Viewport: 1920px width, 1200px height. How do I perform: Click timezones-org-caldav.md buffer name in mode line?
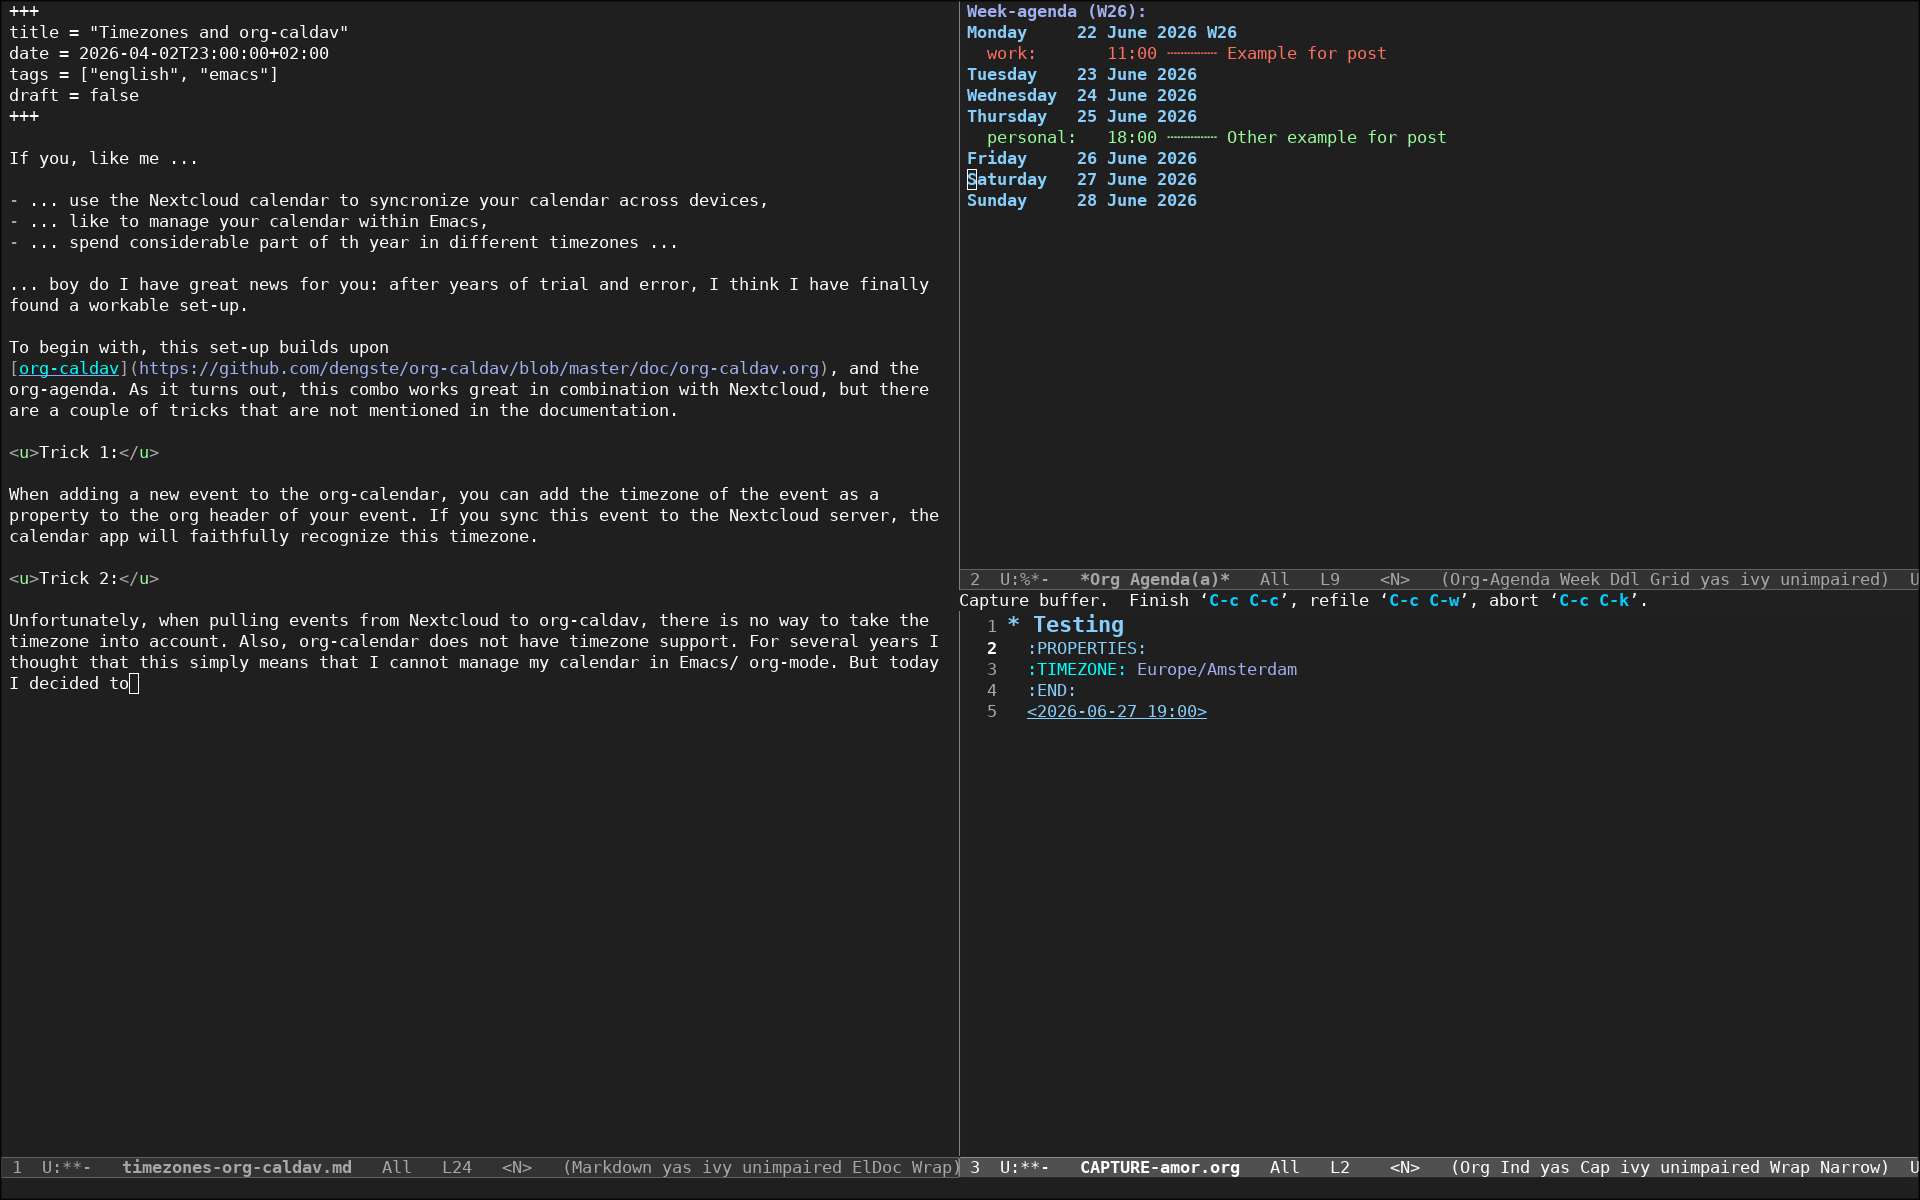click(236, 1167)
